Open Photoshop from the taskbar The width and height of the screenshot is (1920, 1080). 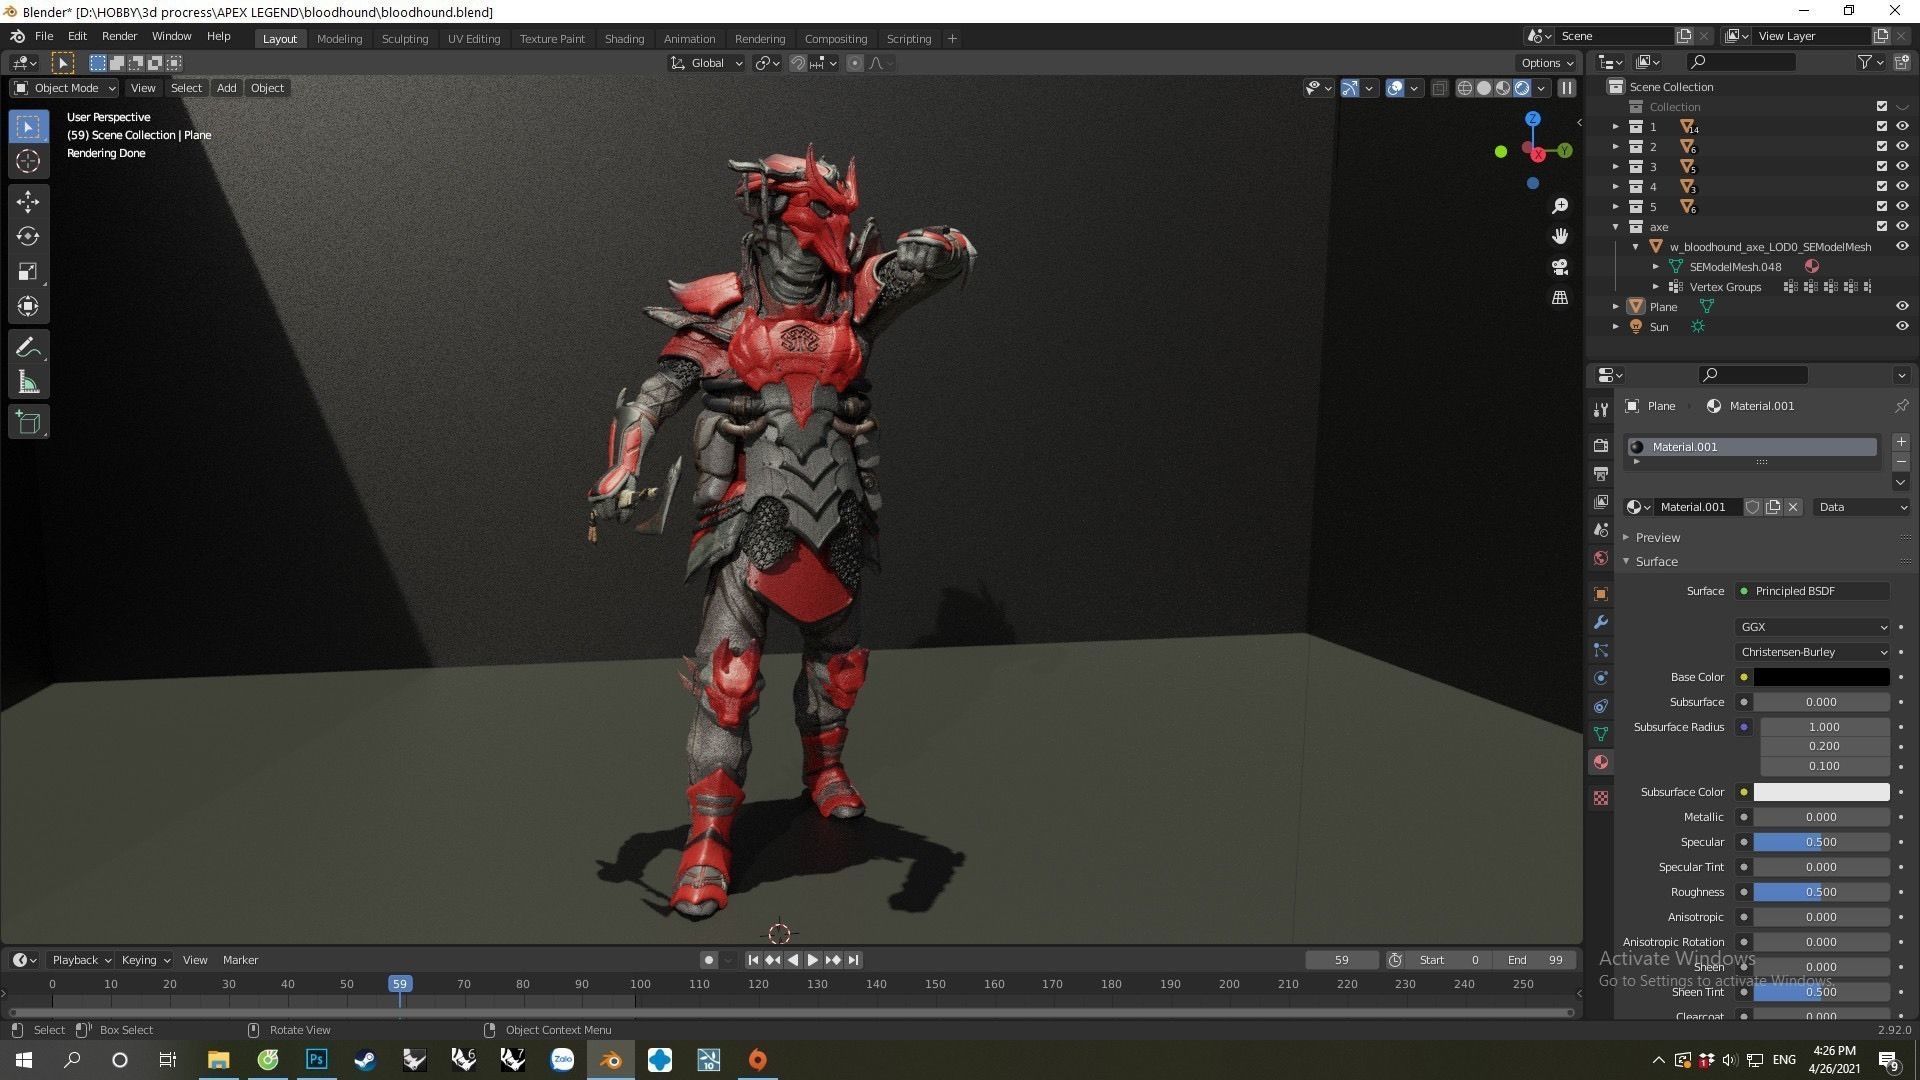[317, 1060]
